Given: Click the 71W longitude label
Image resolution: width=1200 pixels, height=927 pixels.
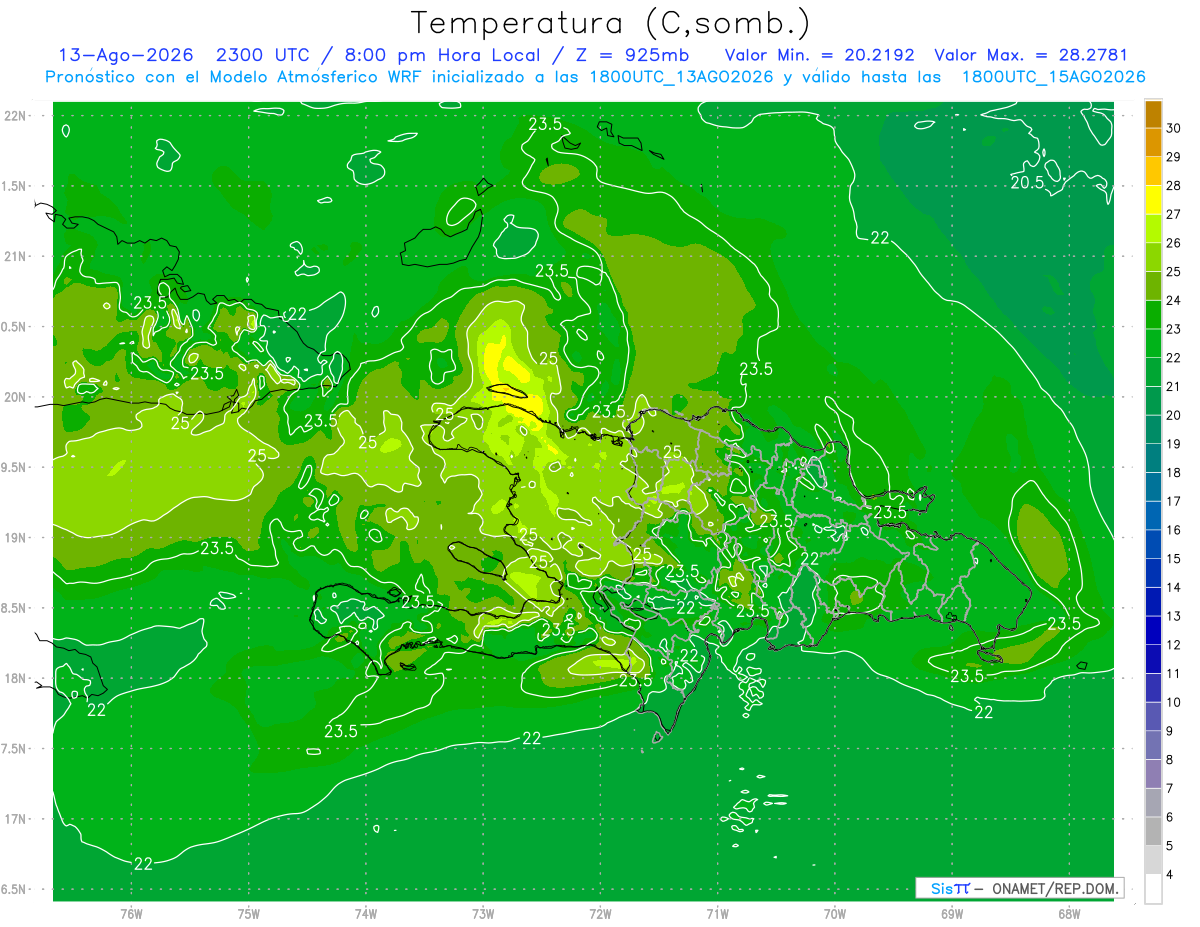Looking at the screenshot, I should pyautogui.click(x=717, y=913).
